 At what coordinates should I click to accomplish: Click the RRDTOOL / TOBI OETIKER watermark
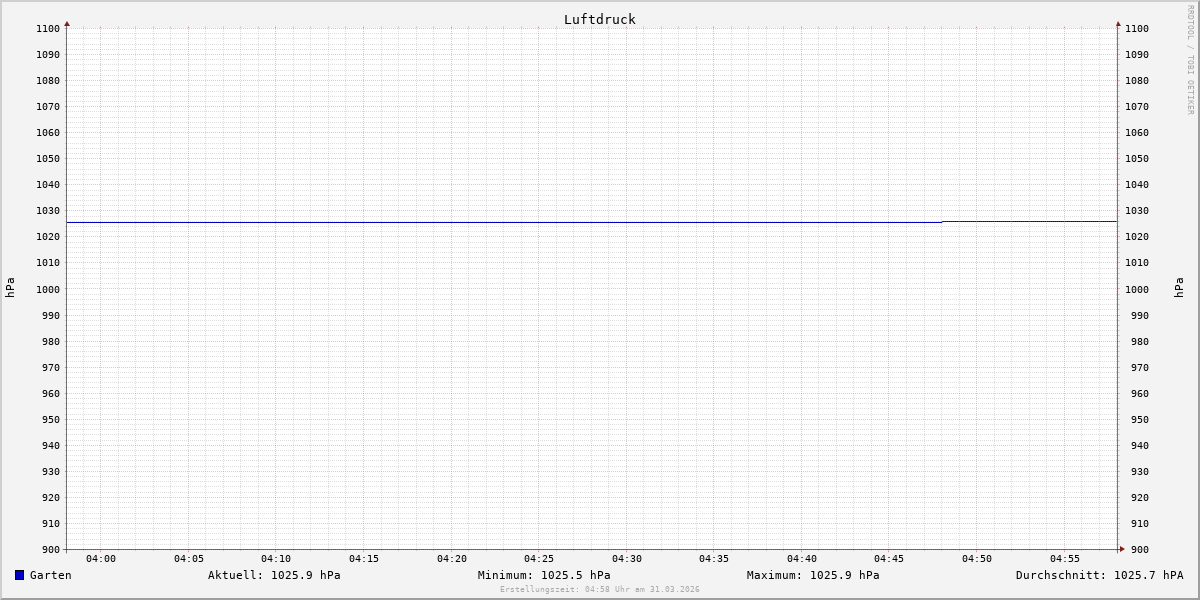pyautogui.click(x=1190, y=60)
